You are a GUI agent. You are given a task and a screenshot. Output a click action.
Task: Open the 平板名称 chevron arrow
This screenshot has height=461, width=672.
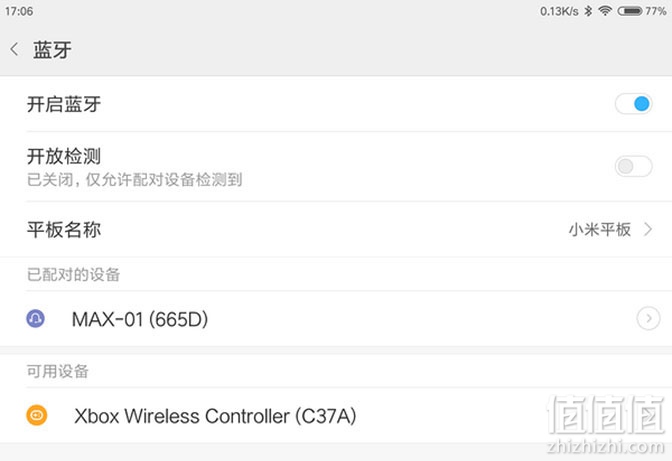(x=648, y=230)
